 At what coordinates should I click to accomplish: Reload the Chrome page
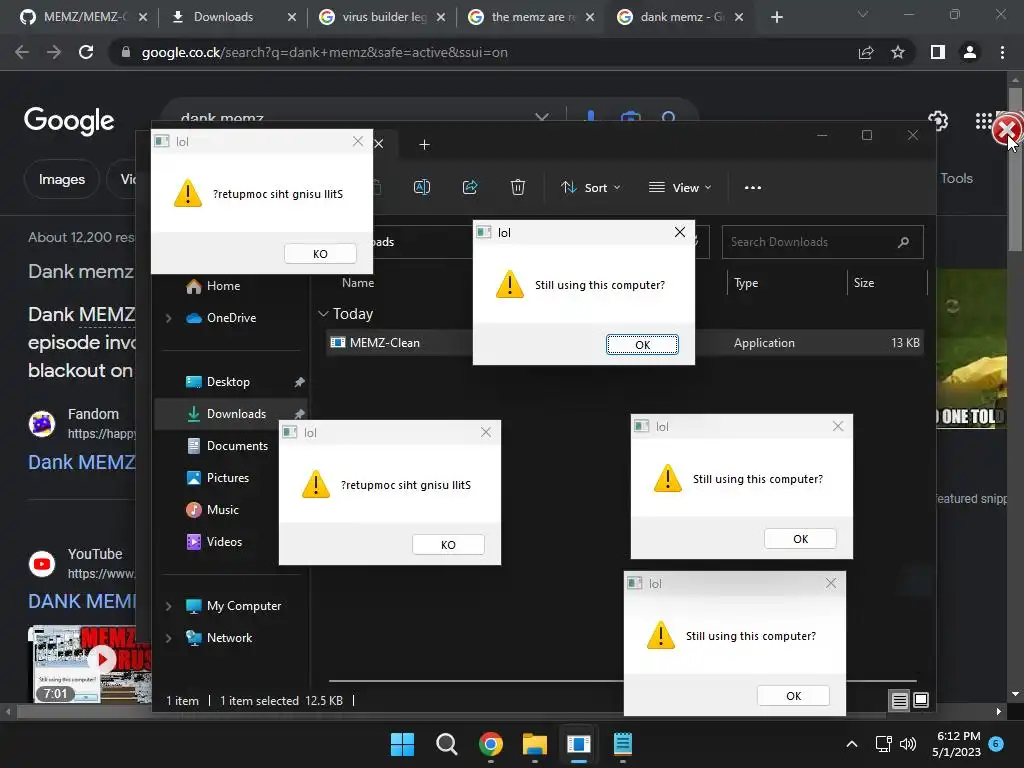pyautogui.click(x=86, y=52)
